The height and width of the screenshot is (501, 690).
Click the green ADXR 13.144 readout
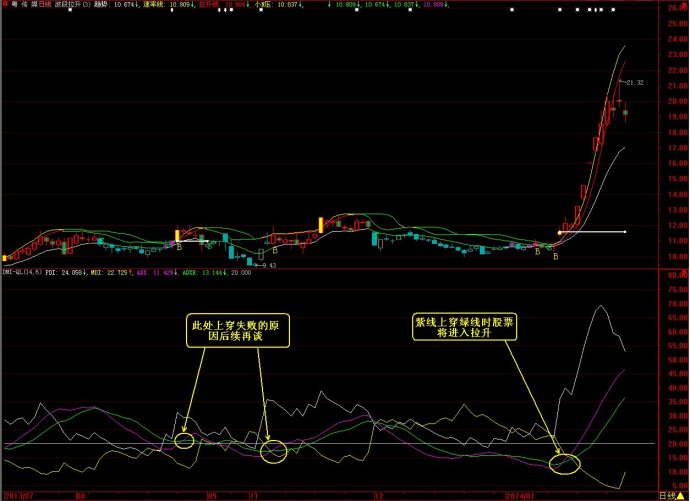click(x=204, y=273)
